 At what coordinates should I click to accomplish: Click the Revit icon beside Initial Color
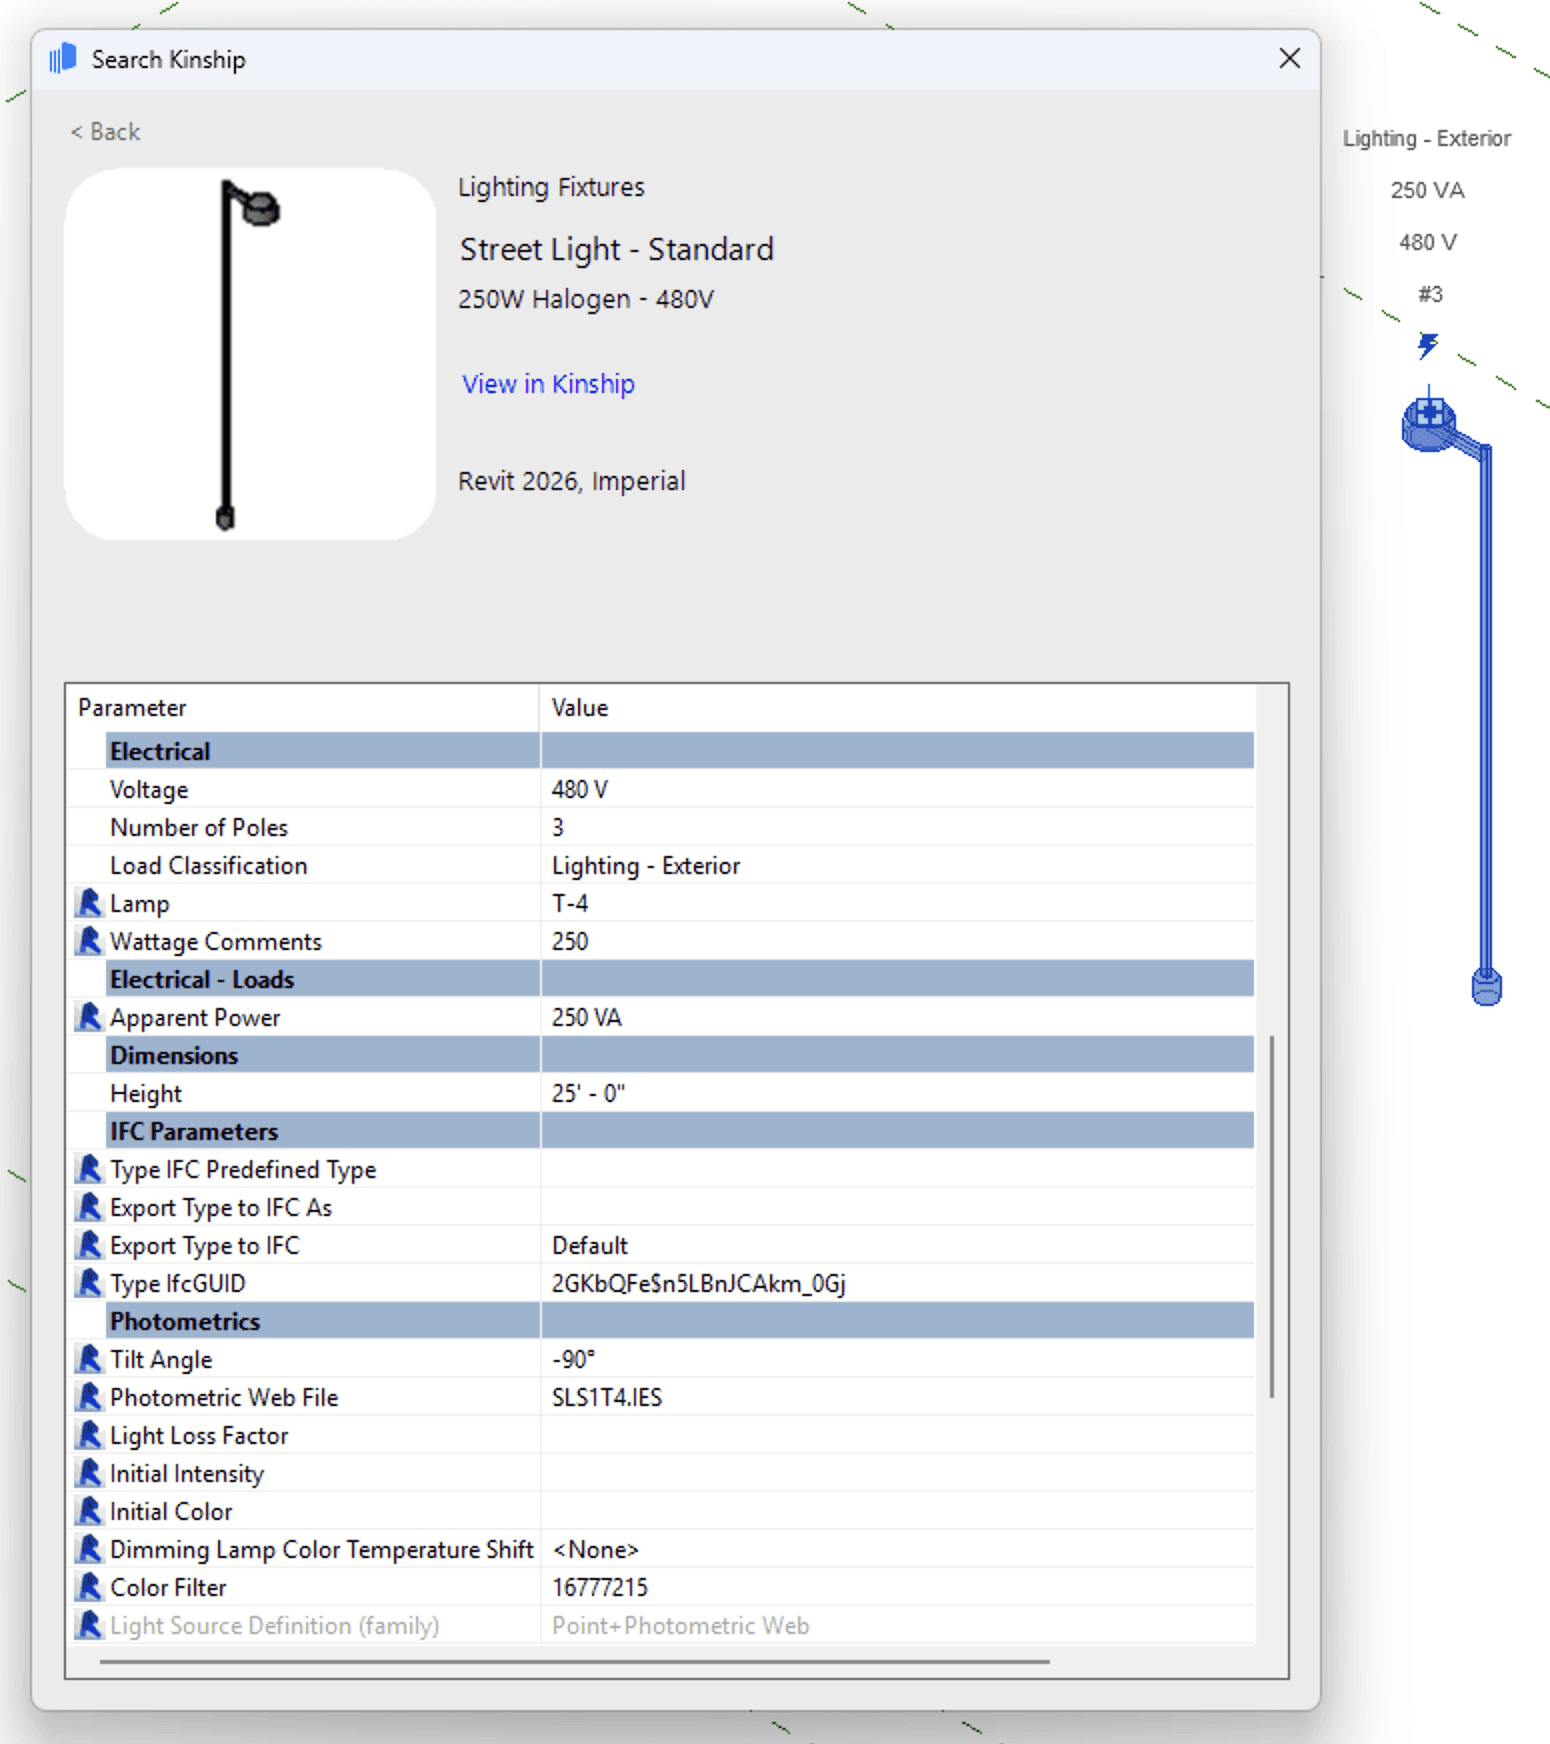tap(90, 1511)
